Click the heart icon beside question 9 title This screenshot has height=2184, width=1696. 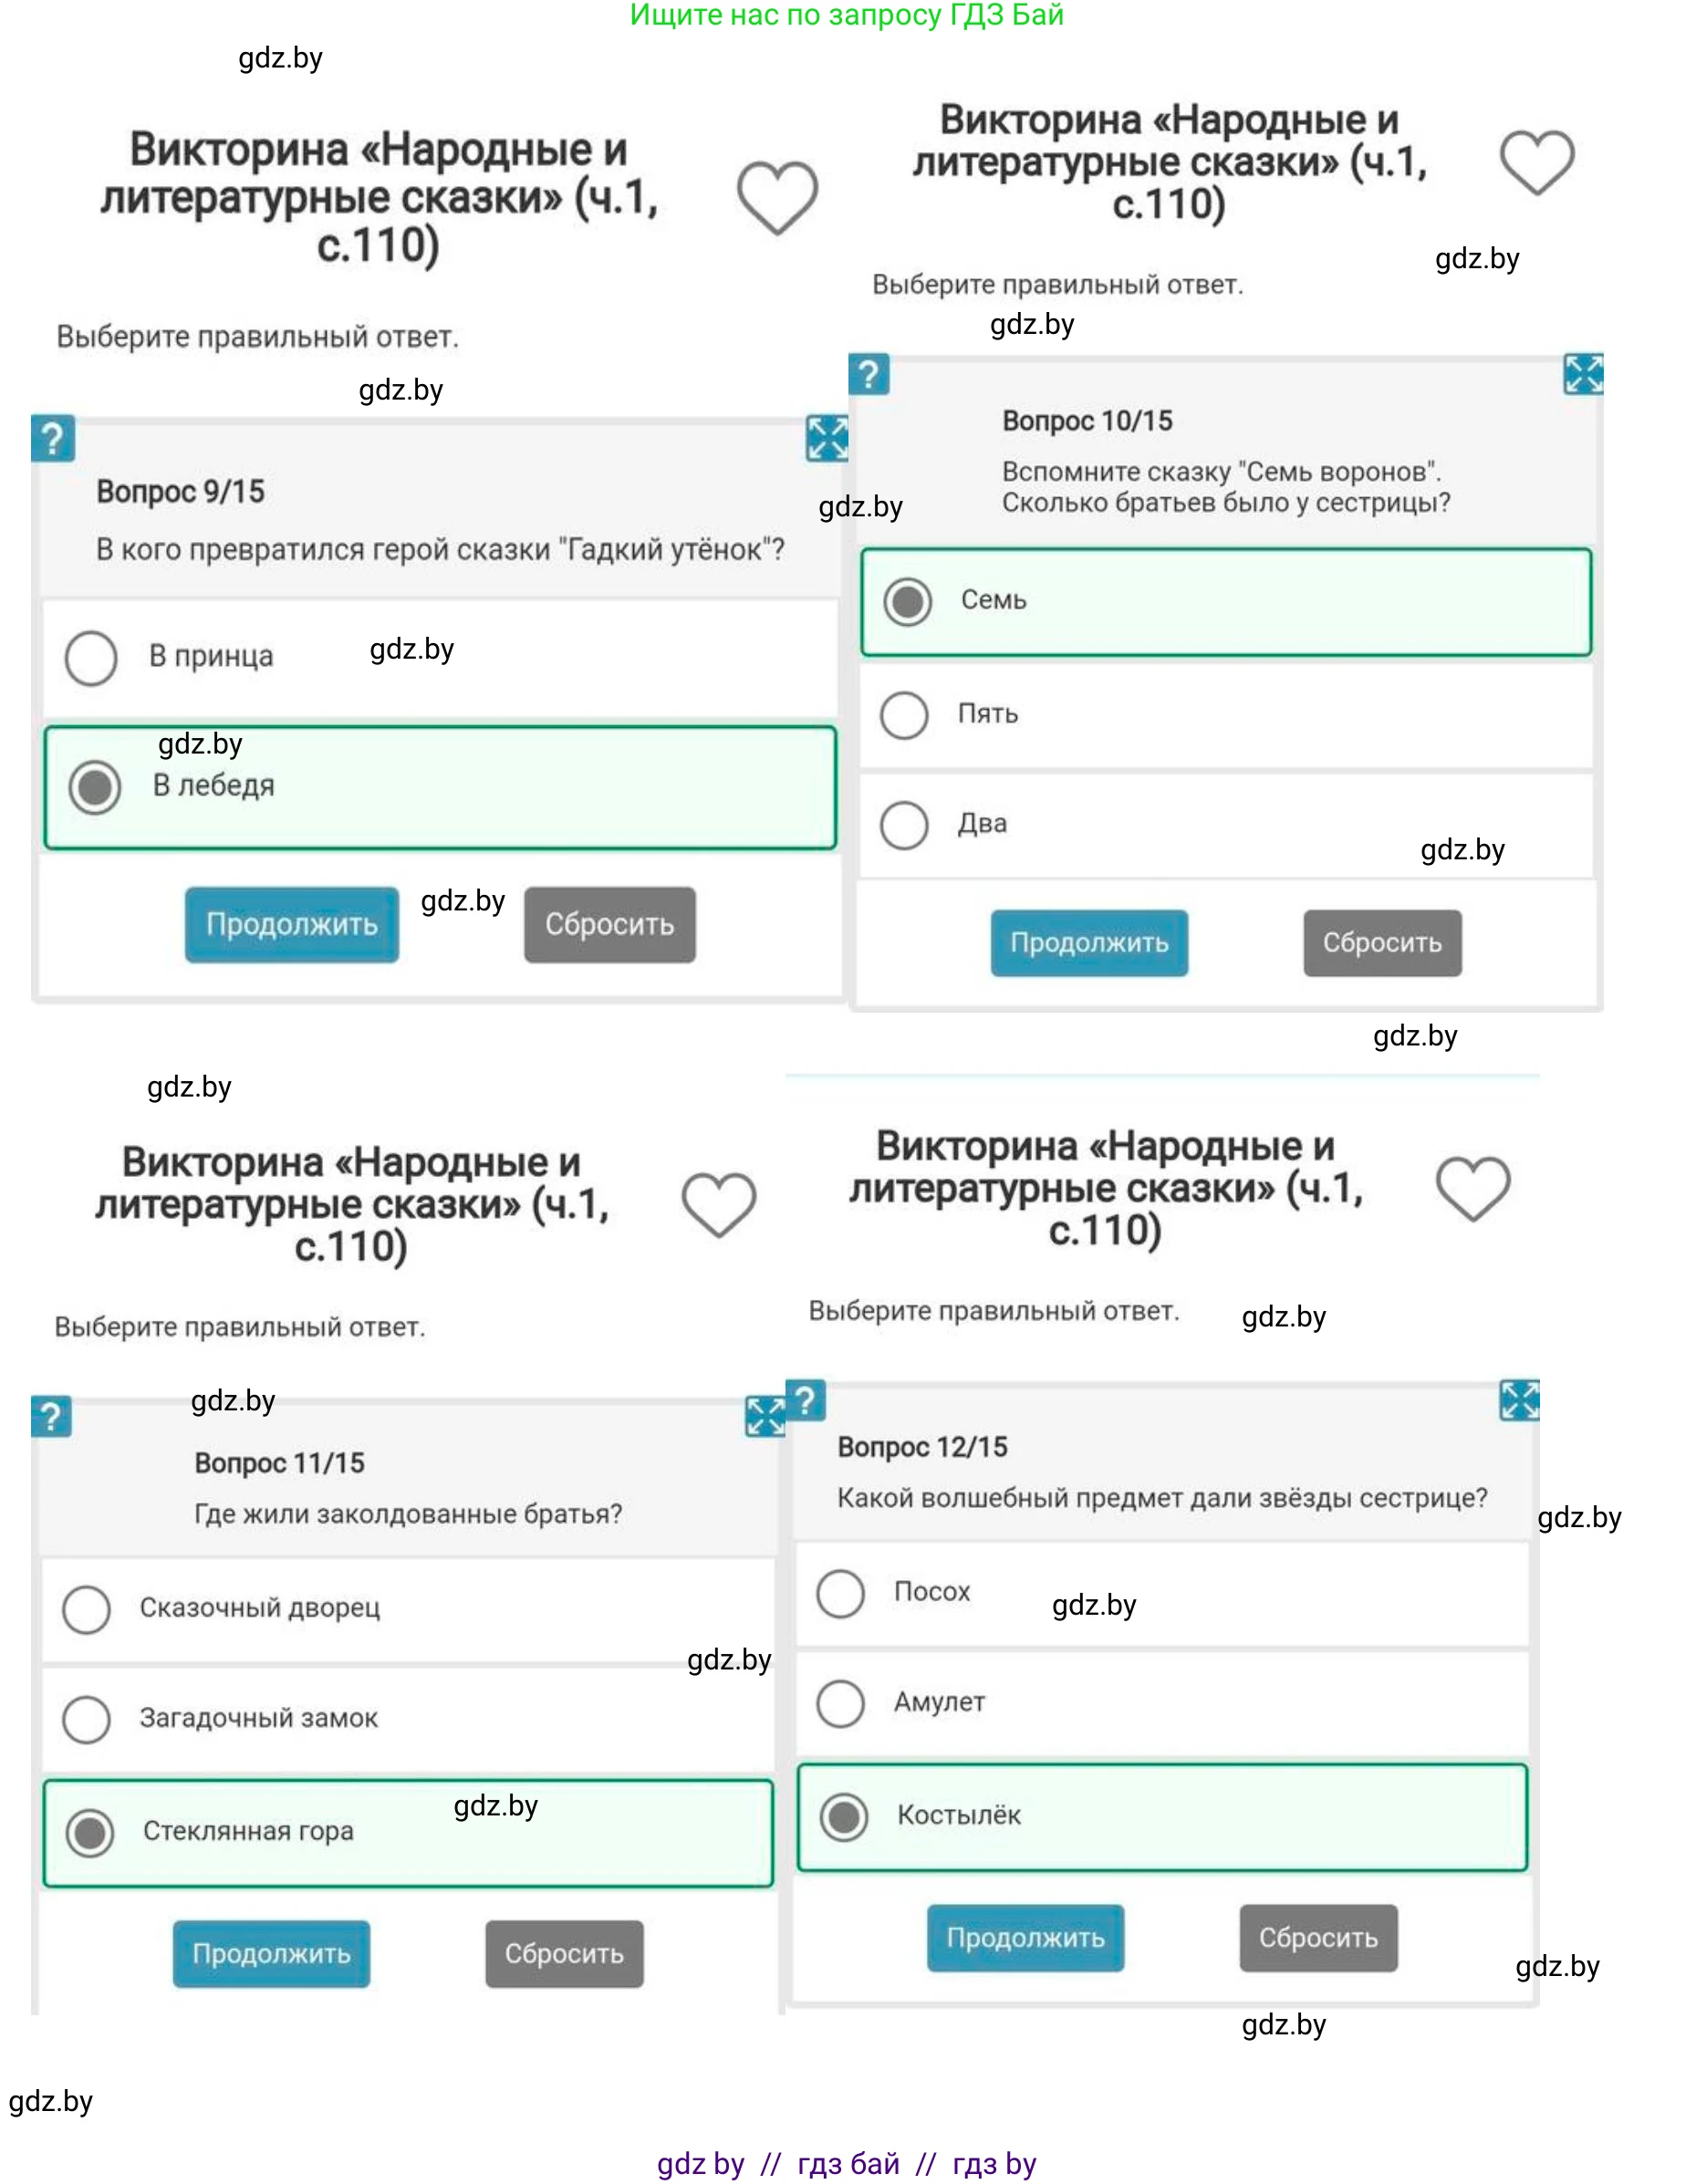tap(777, 197)
